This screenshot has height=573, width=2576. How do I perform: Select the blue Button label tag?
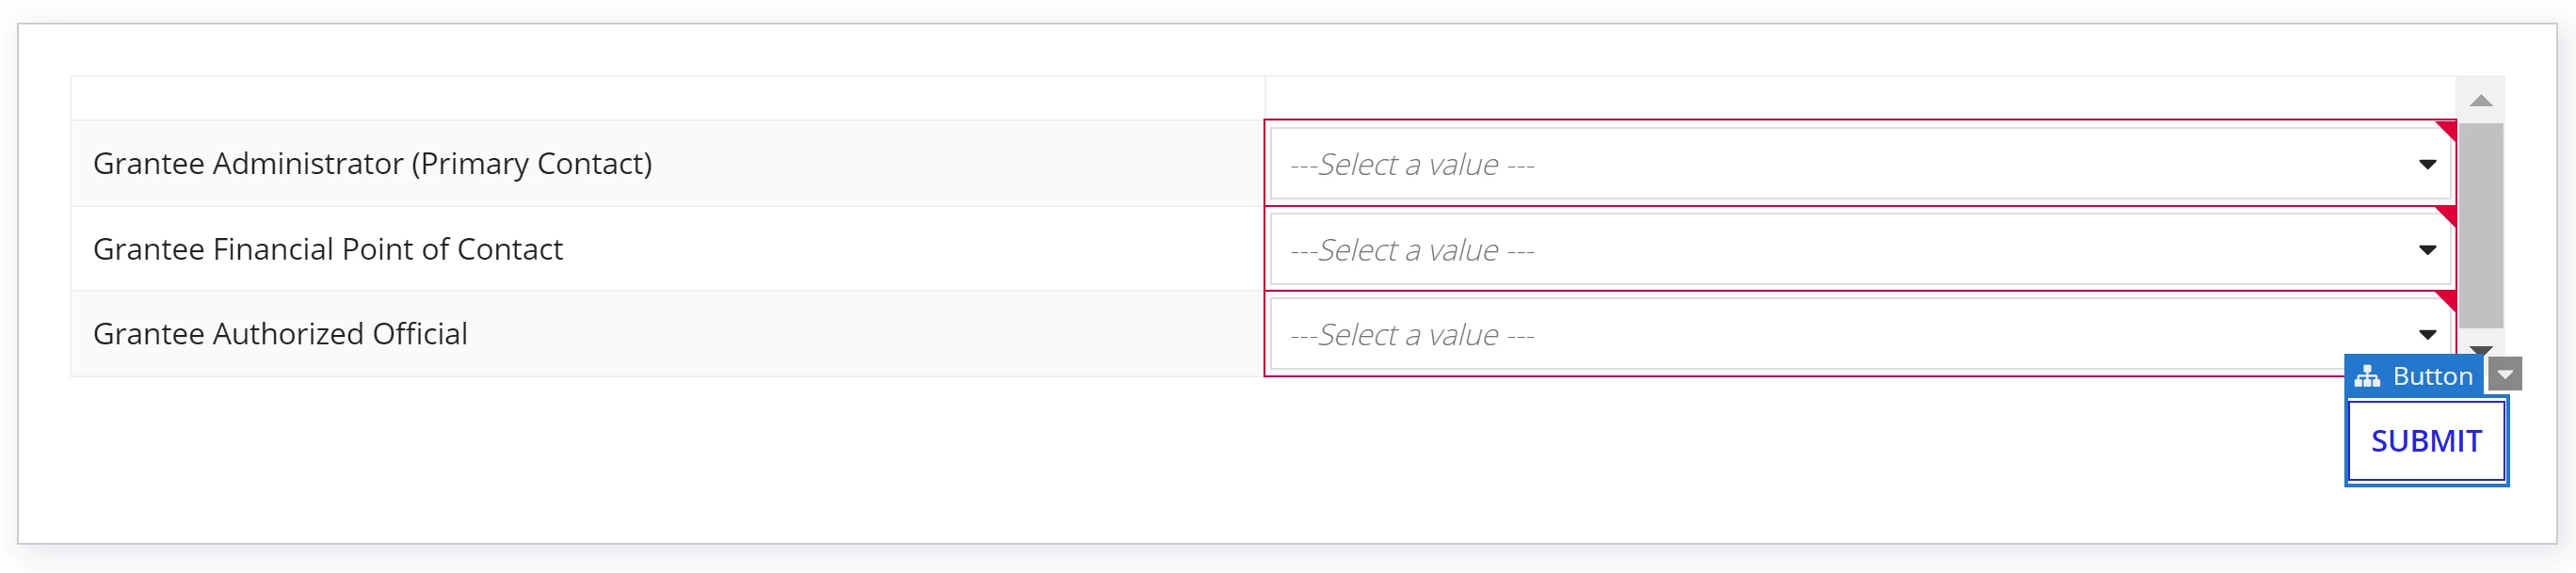(x=2414, y=376)
